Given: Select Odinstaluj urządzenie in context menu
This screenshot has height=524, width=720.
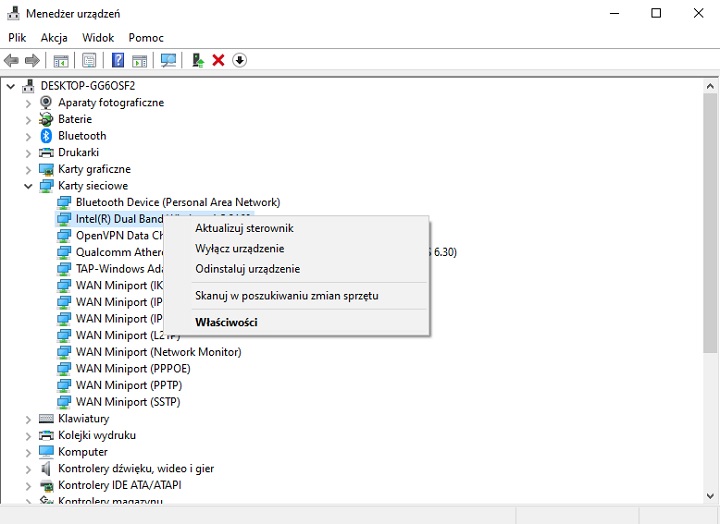Looking at the screenshot, I should coord(247,269).
